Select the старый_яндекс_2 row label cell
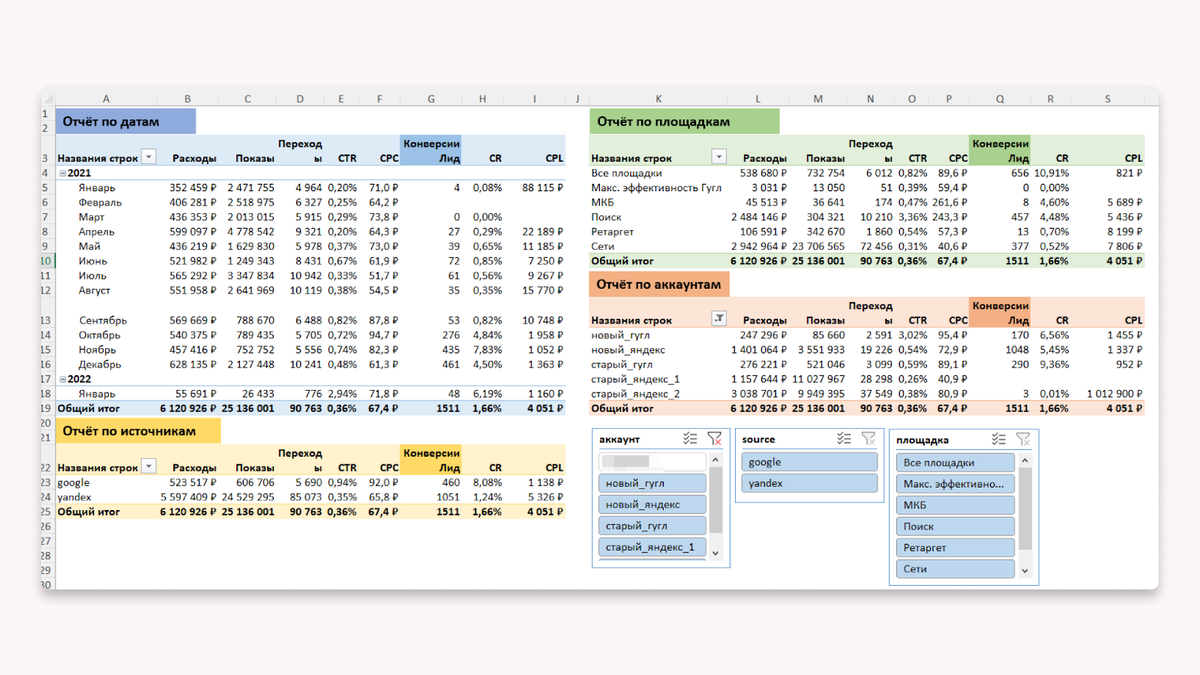 tap(635, 393)
